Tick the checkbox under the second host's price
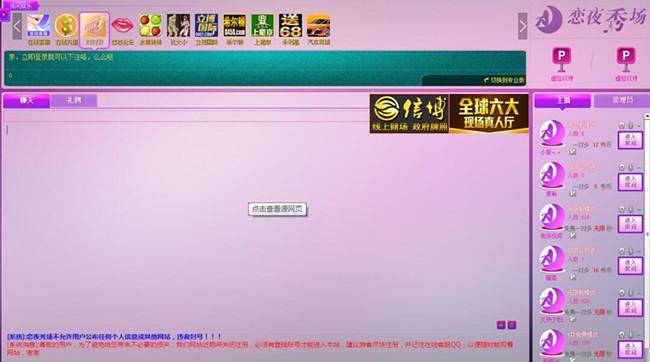 (x=572, y=194)
